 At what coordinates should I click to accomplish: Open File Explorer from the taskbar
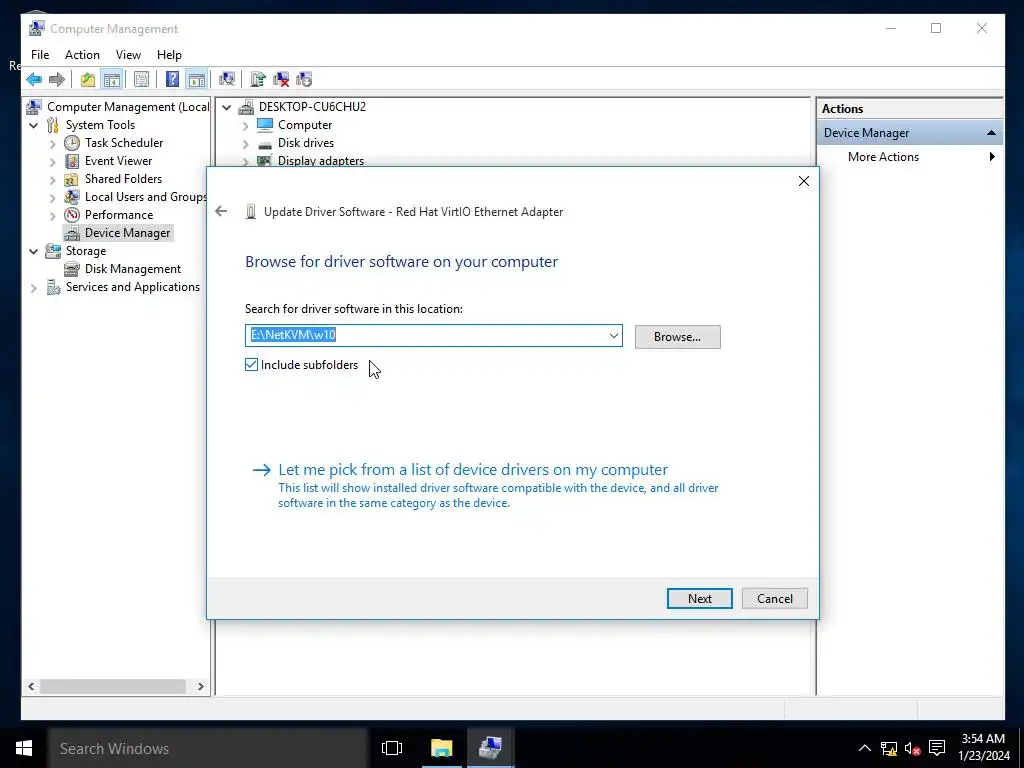coord(441,748)
